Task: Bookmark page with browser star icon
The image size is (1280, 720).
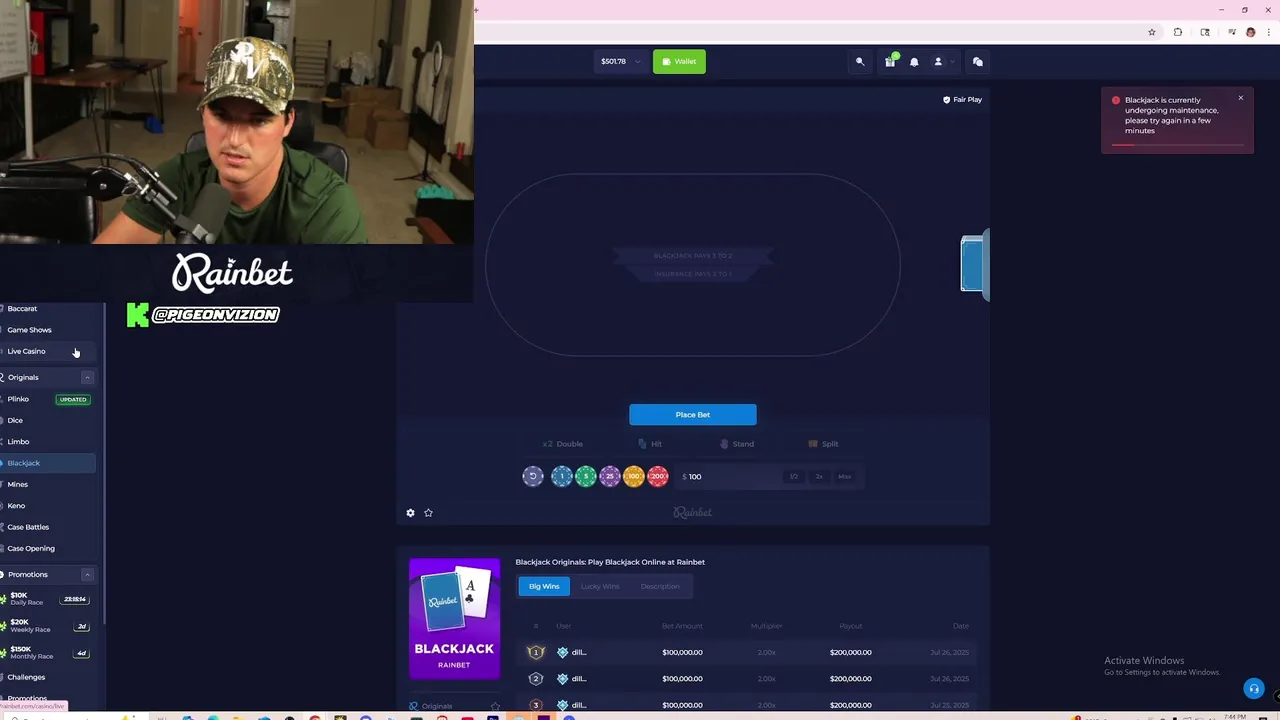Action: pyautogui.click(x=1152, y=32)
